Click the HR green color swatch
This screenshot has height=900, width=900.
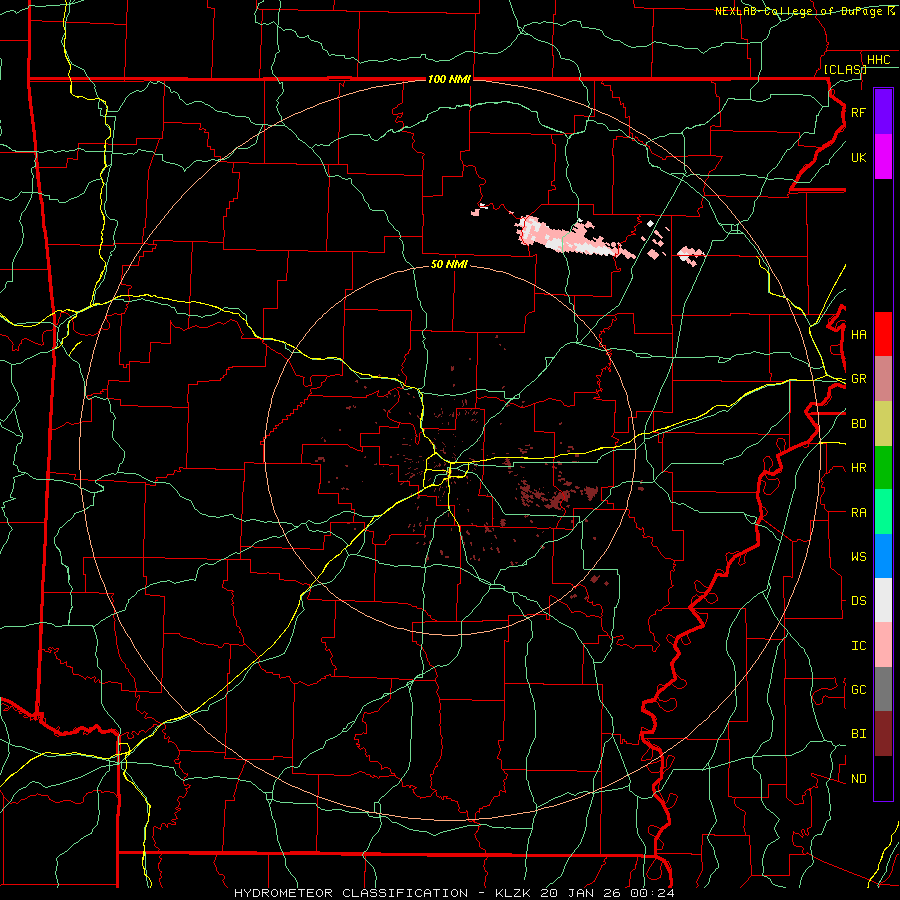883,467
